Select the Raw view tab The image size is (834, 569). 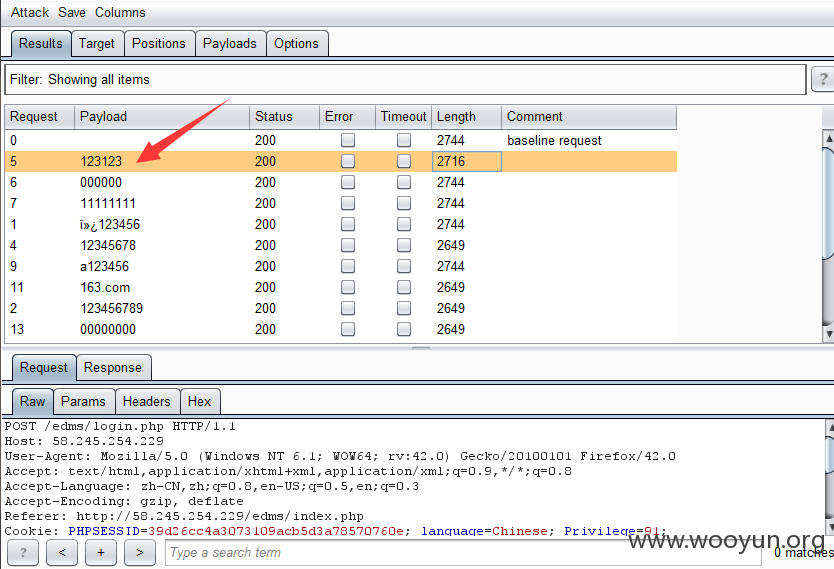32,401
